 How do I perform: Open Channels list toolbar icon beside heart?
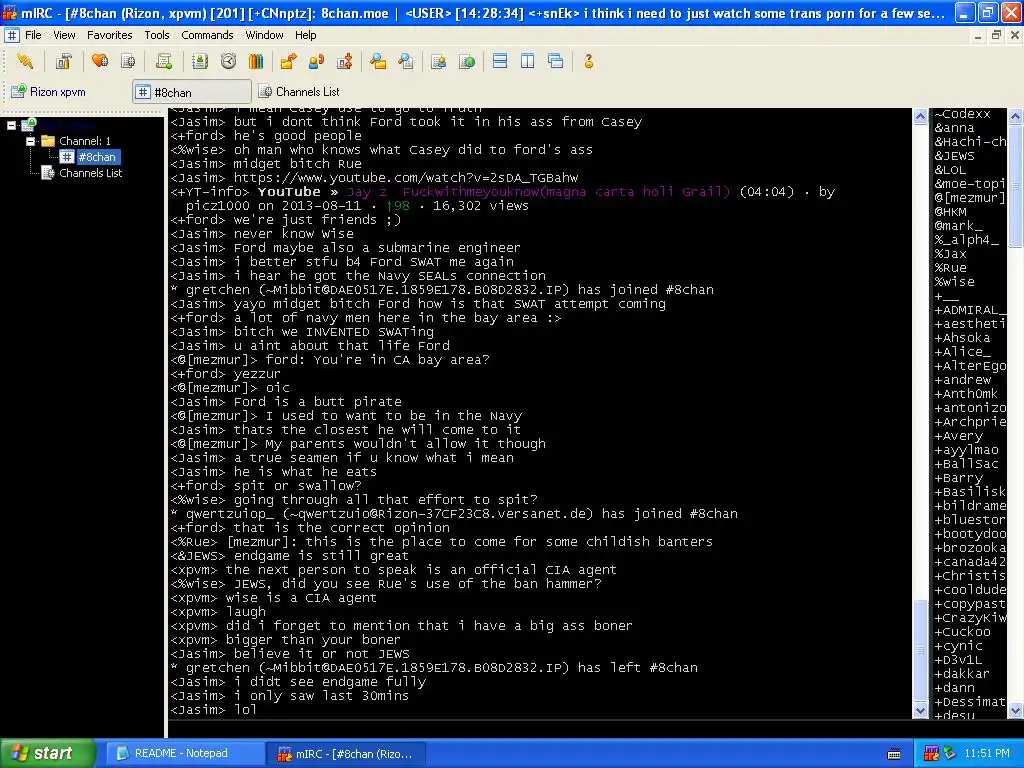pos(128,61)
